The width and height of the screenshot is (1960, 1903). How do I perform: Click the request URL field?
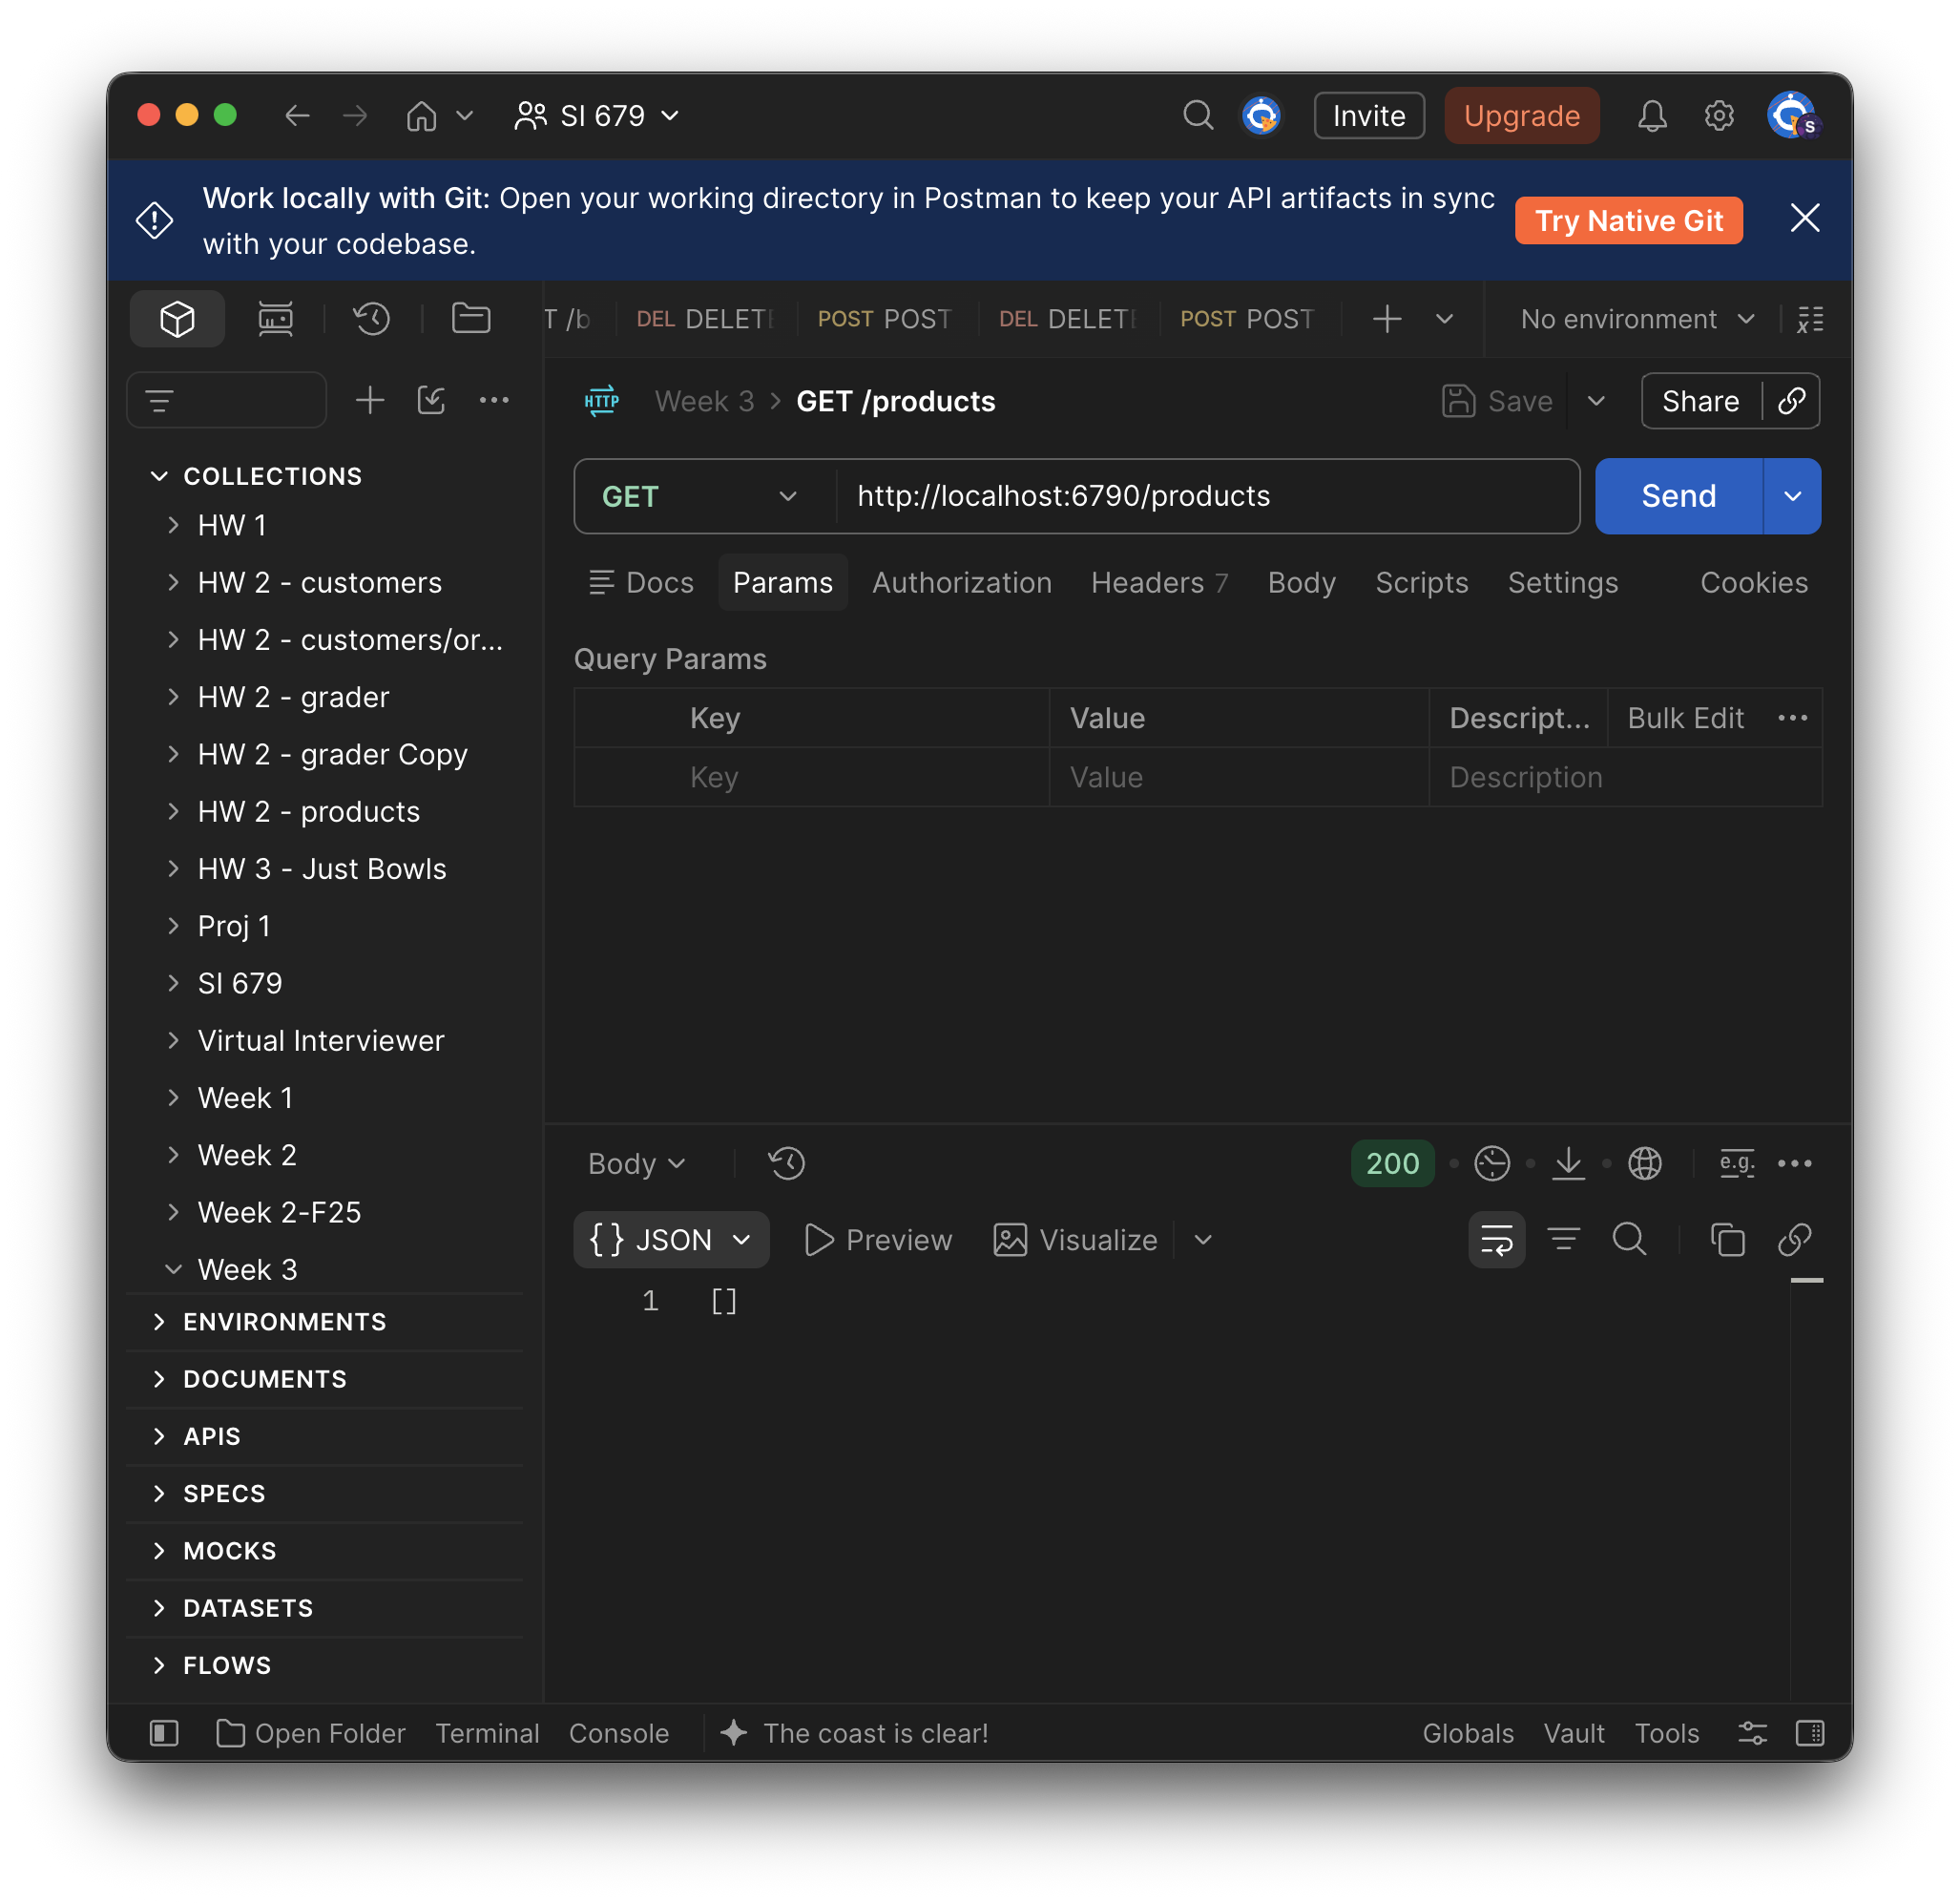[x=1207, y=496]
